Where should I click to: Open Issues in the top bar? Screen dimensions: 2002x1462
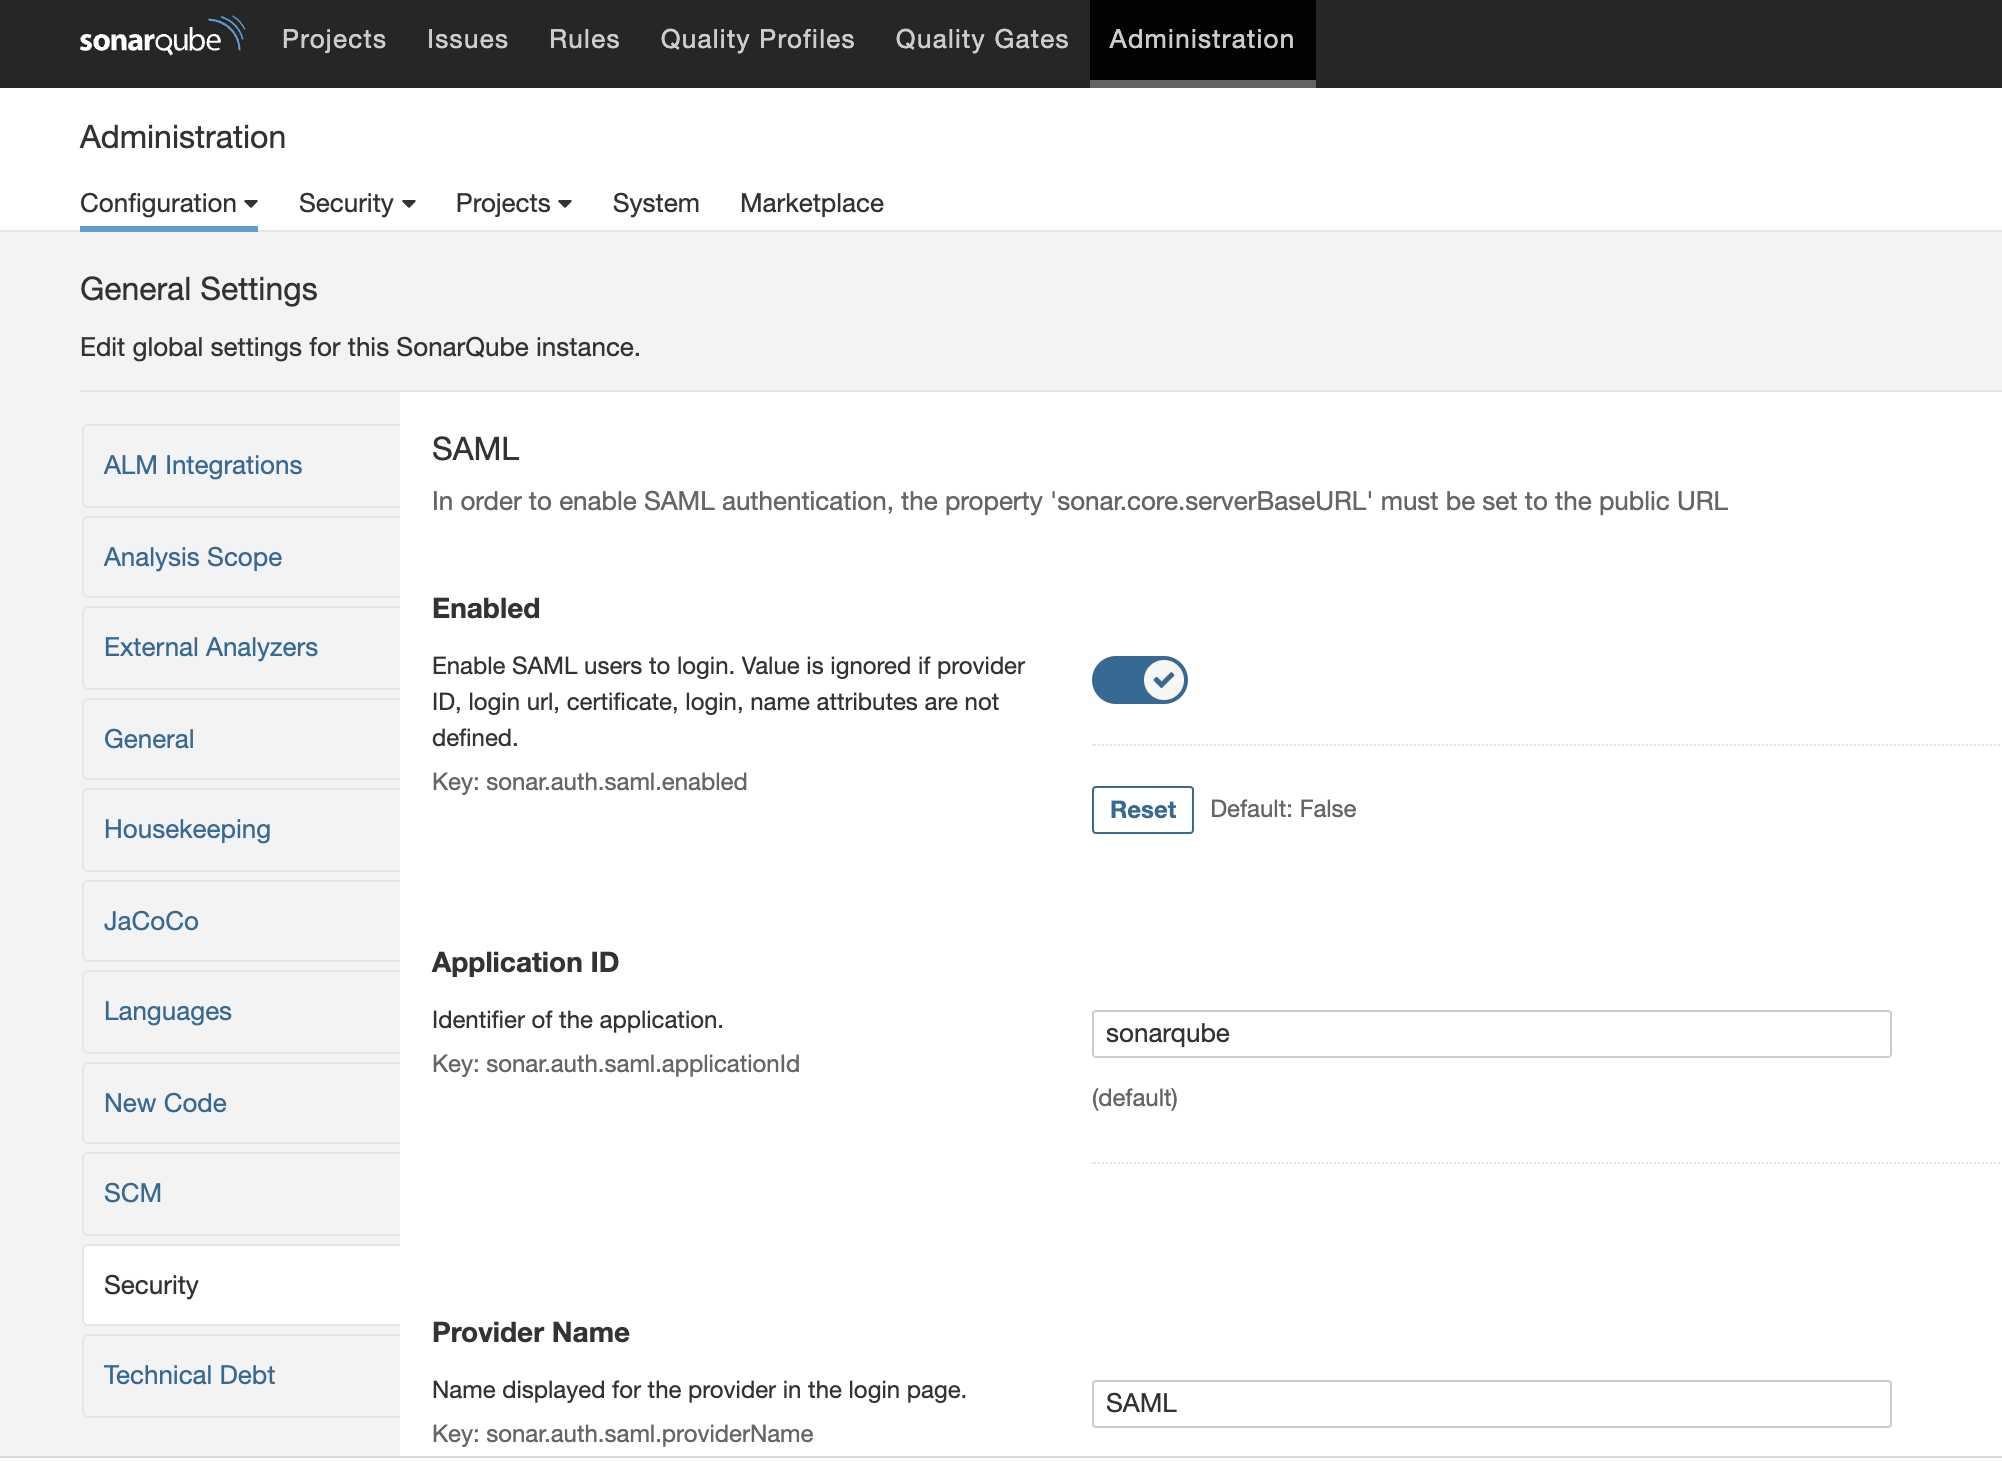click(x=467, y=39)
